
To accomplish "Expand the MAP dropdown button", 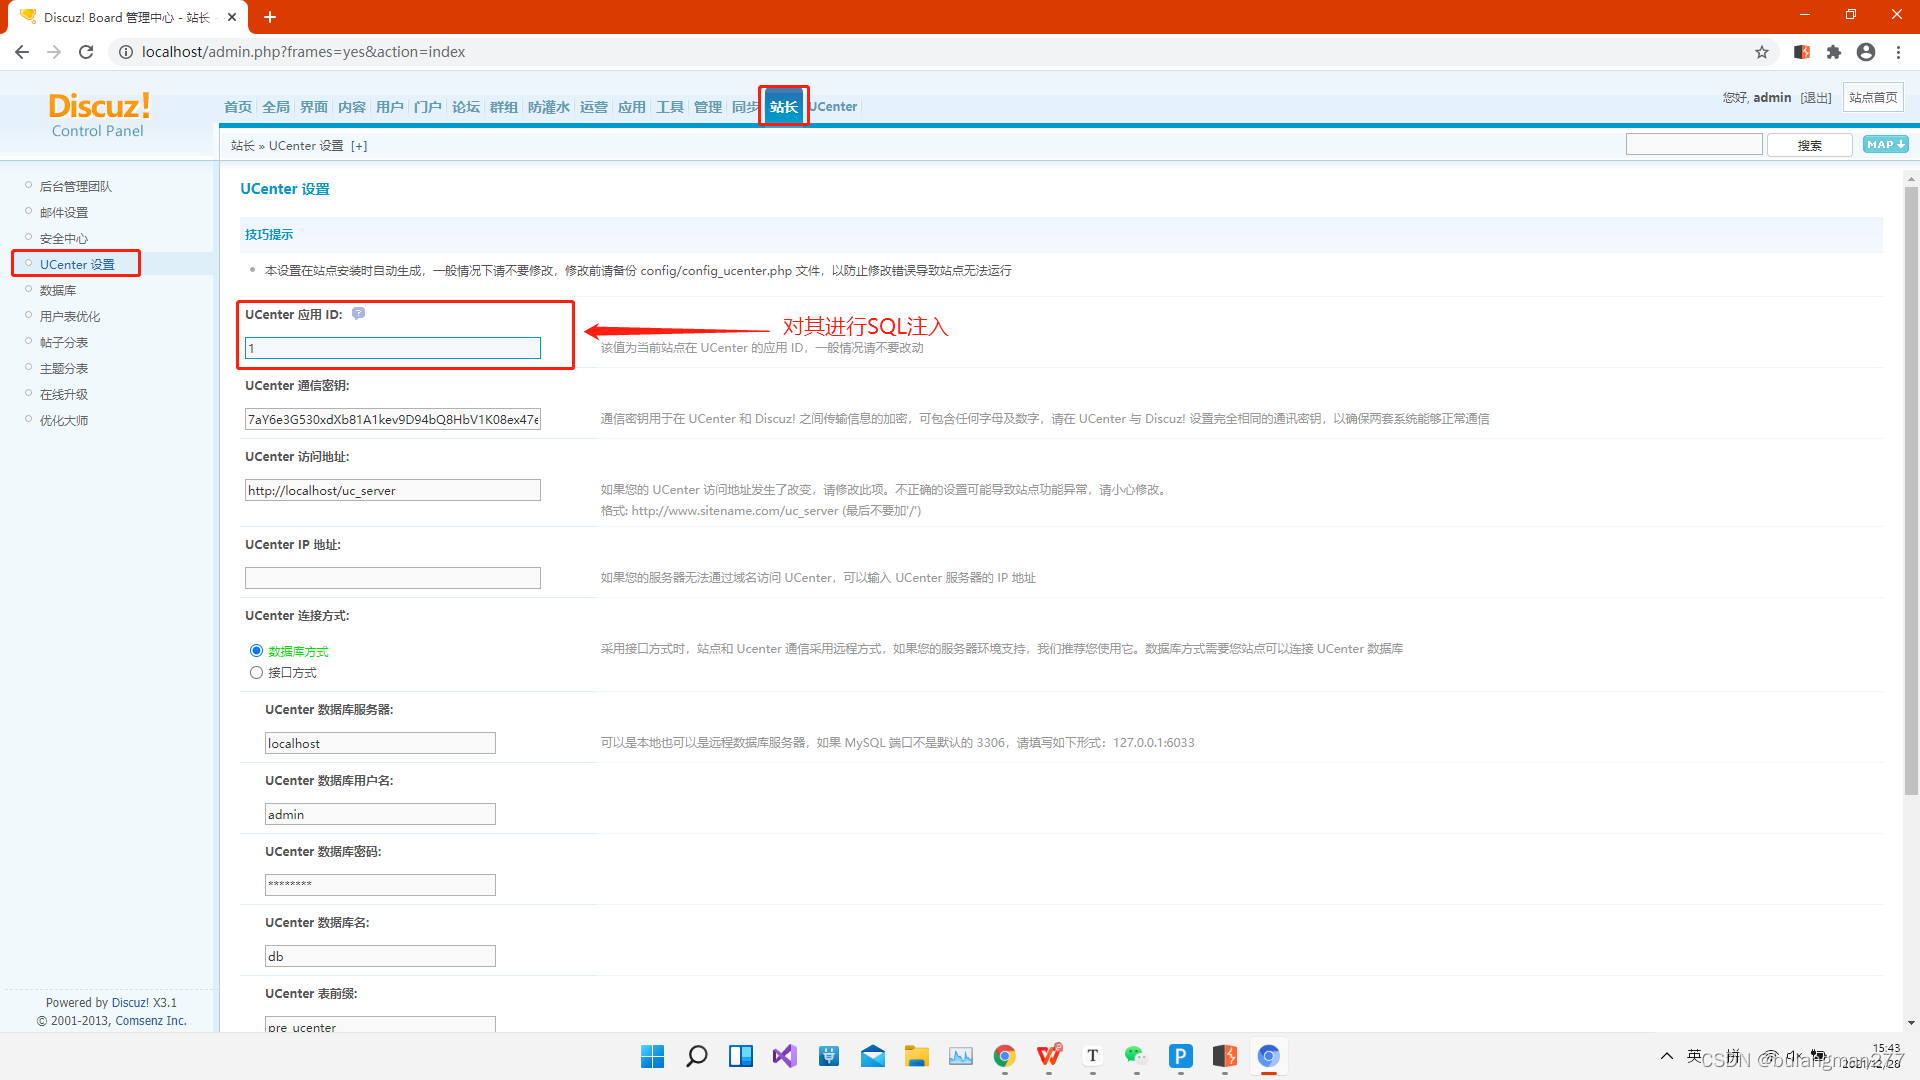I will [x=1885, y=145].
